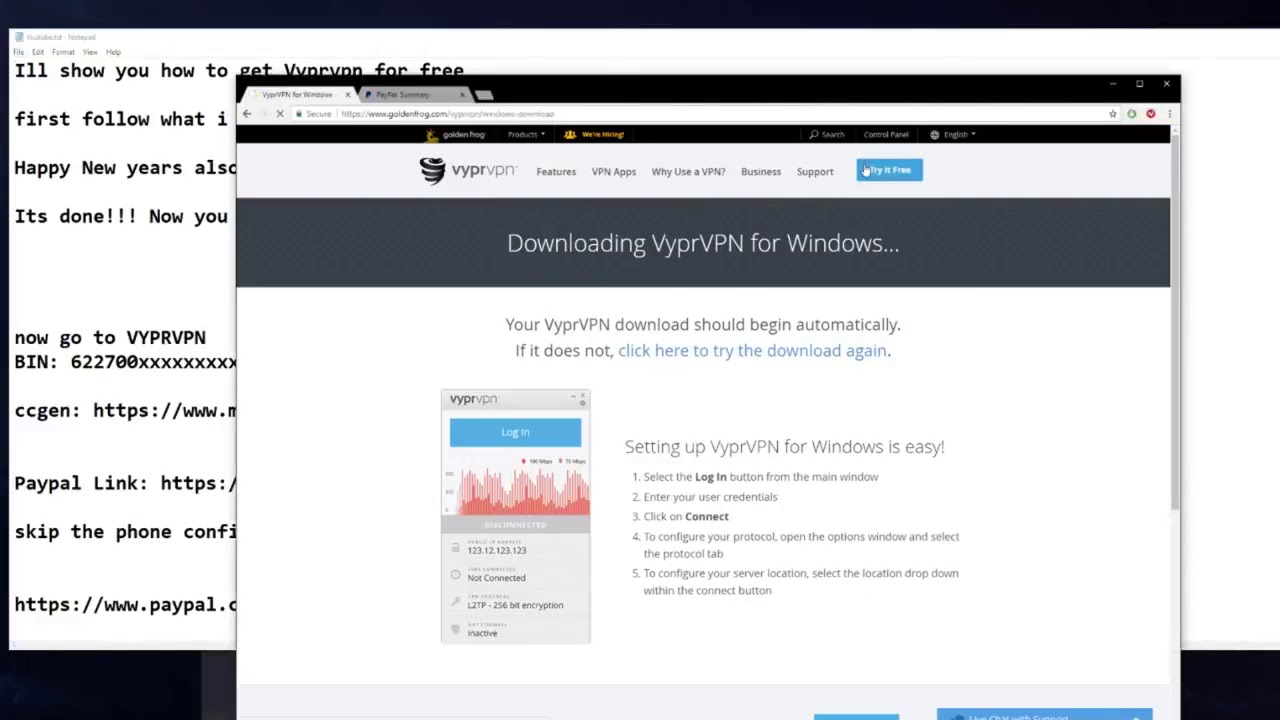
Task: Click the browser back arrow
Action: coord(247,114)
